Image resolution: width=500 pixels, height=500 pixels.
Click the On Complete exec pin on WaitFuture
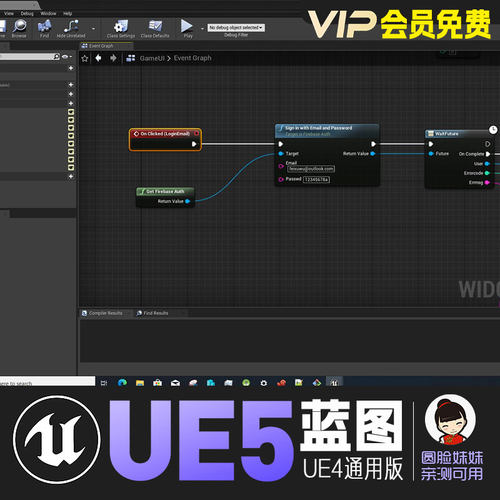click(488, 154)
